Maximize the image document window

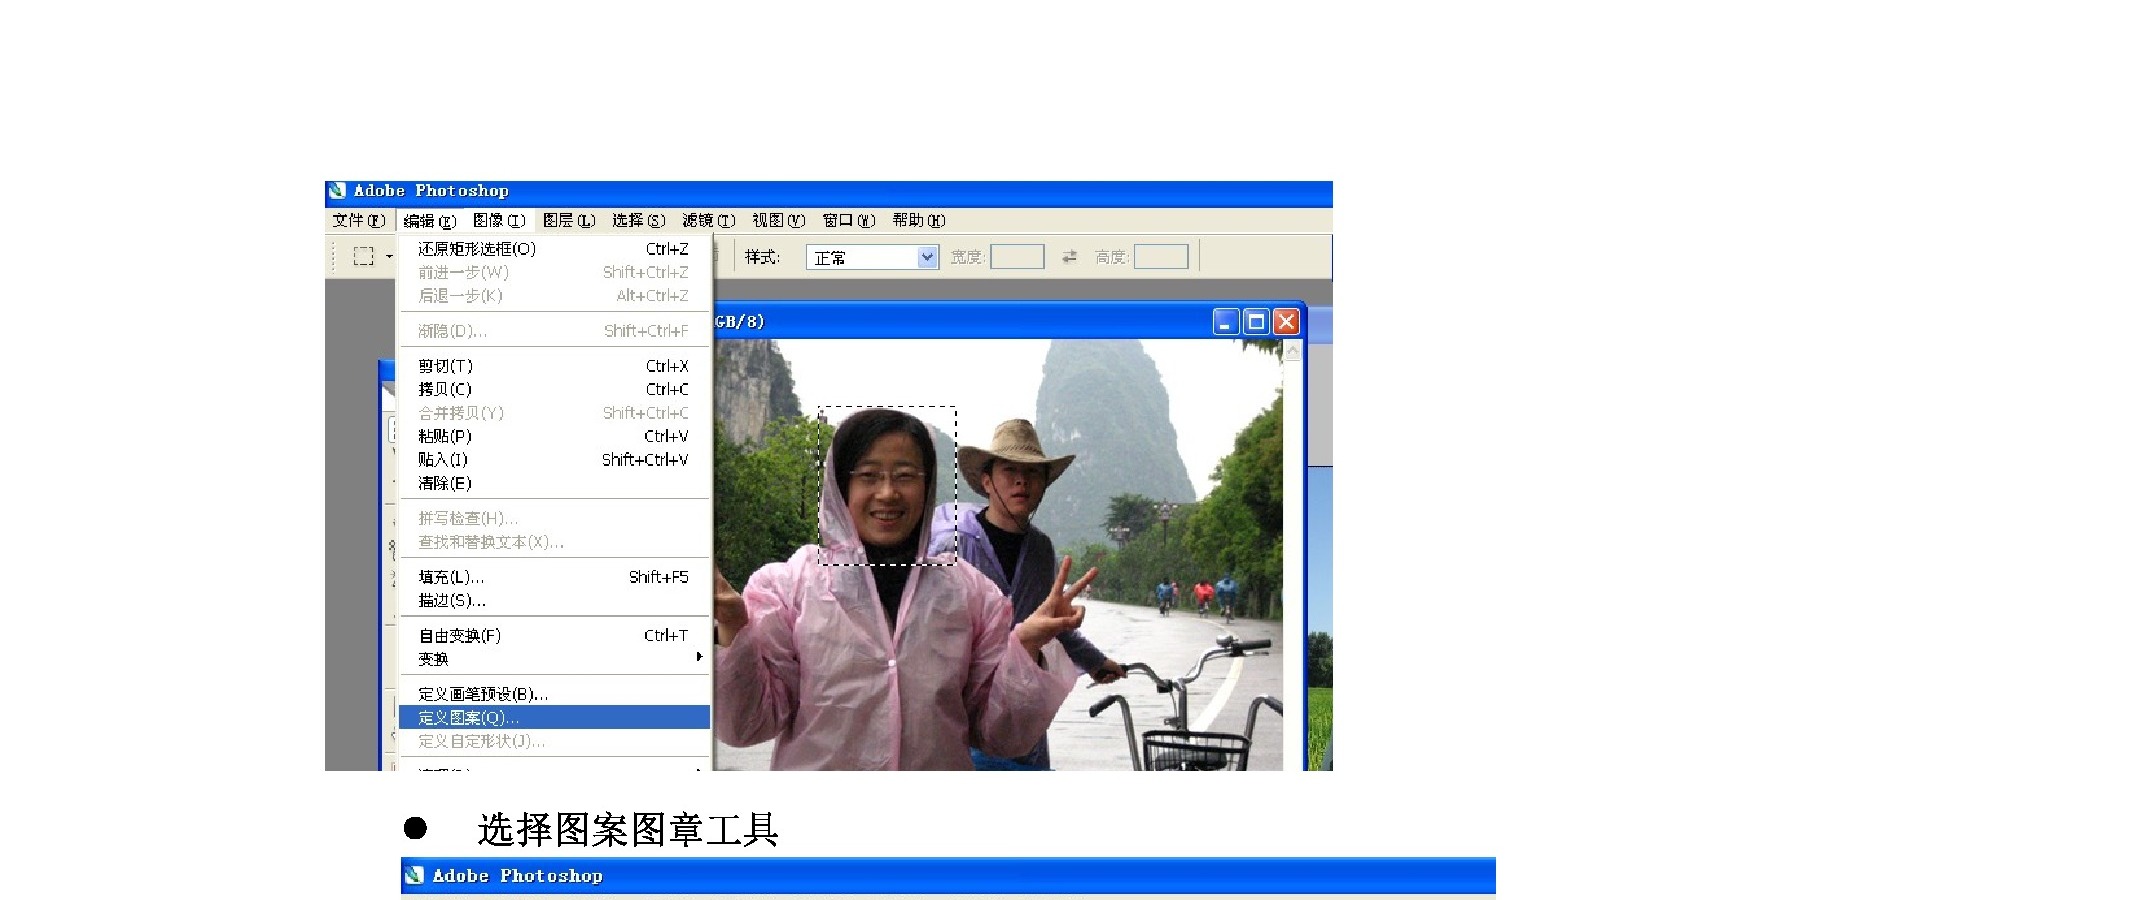[x=1256, y=322]
